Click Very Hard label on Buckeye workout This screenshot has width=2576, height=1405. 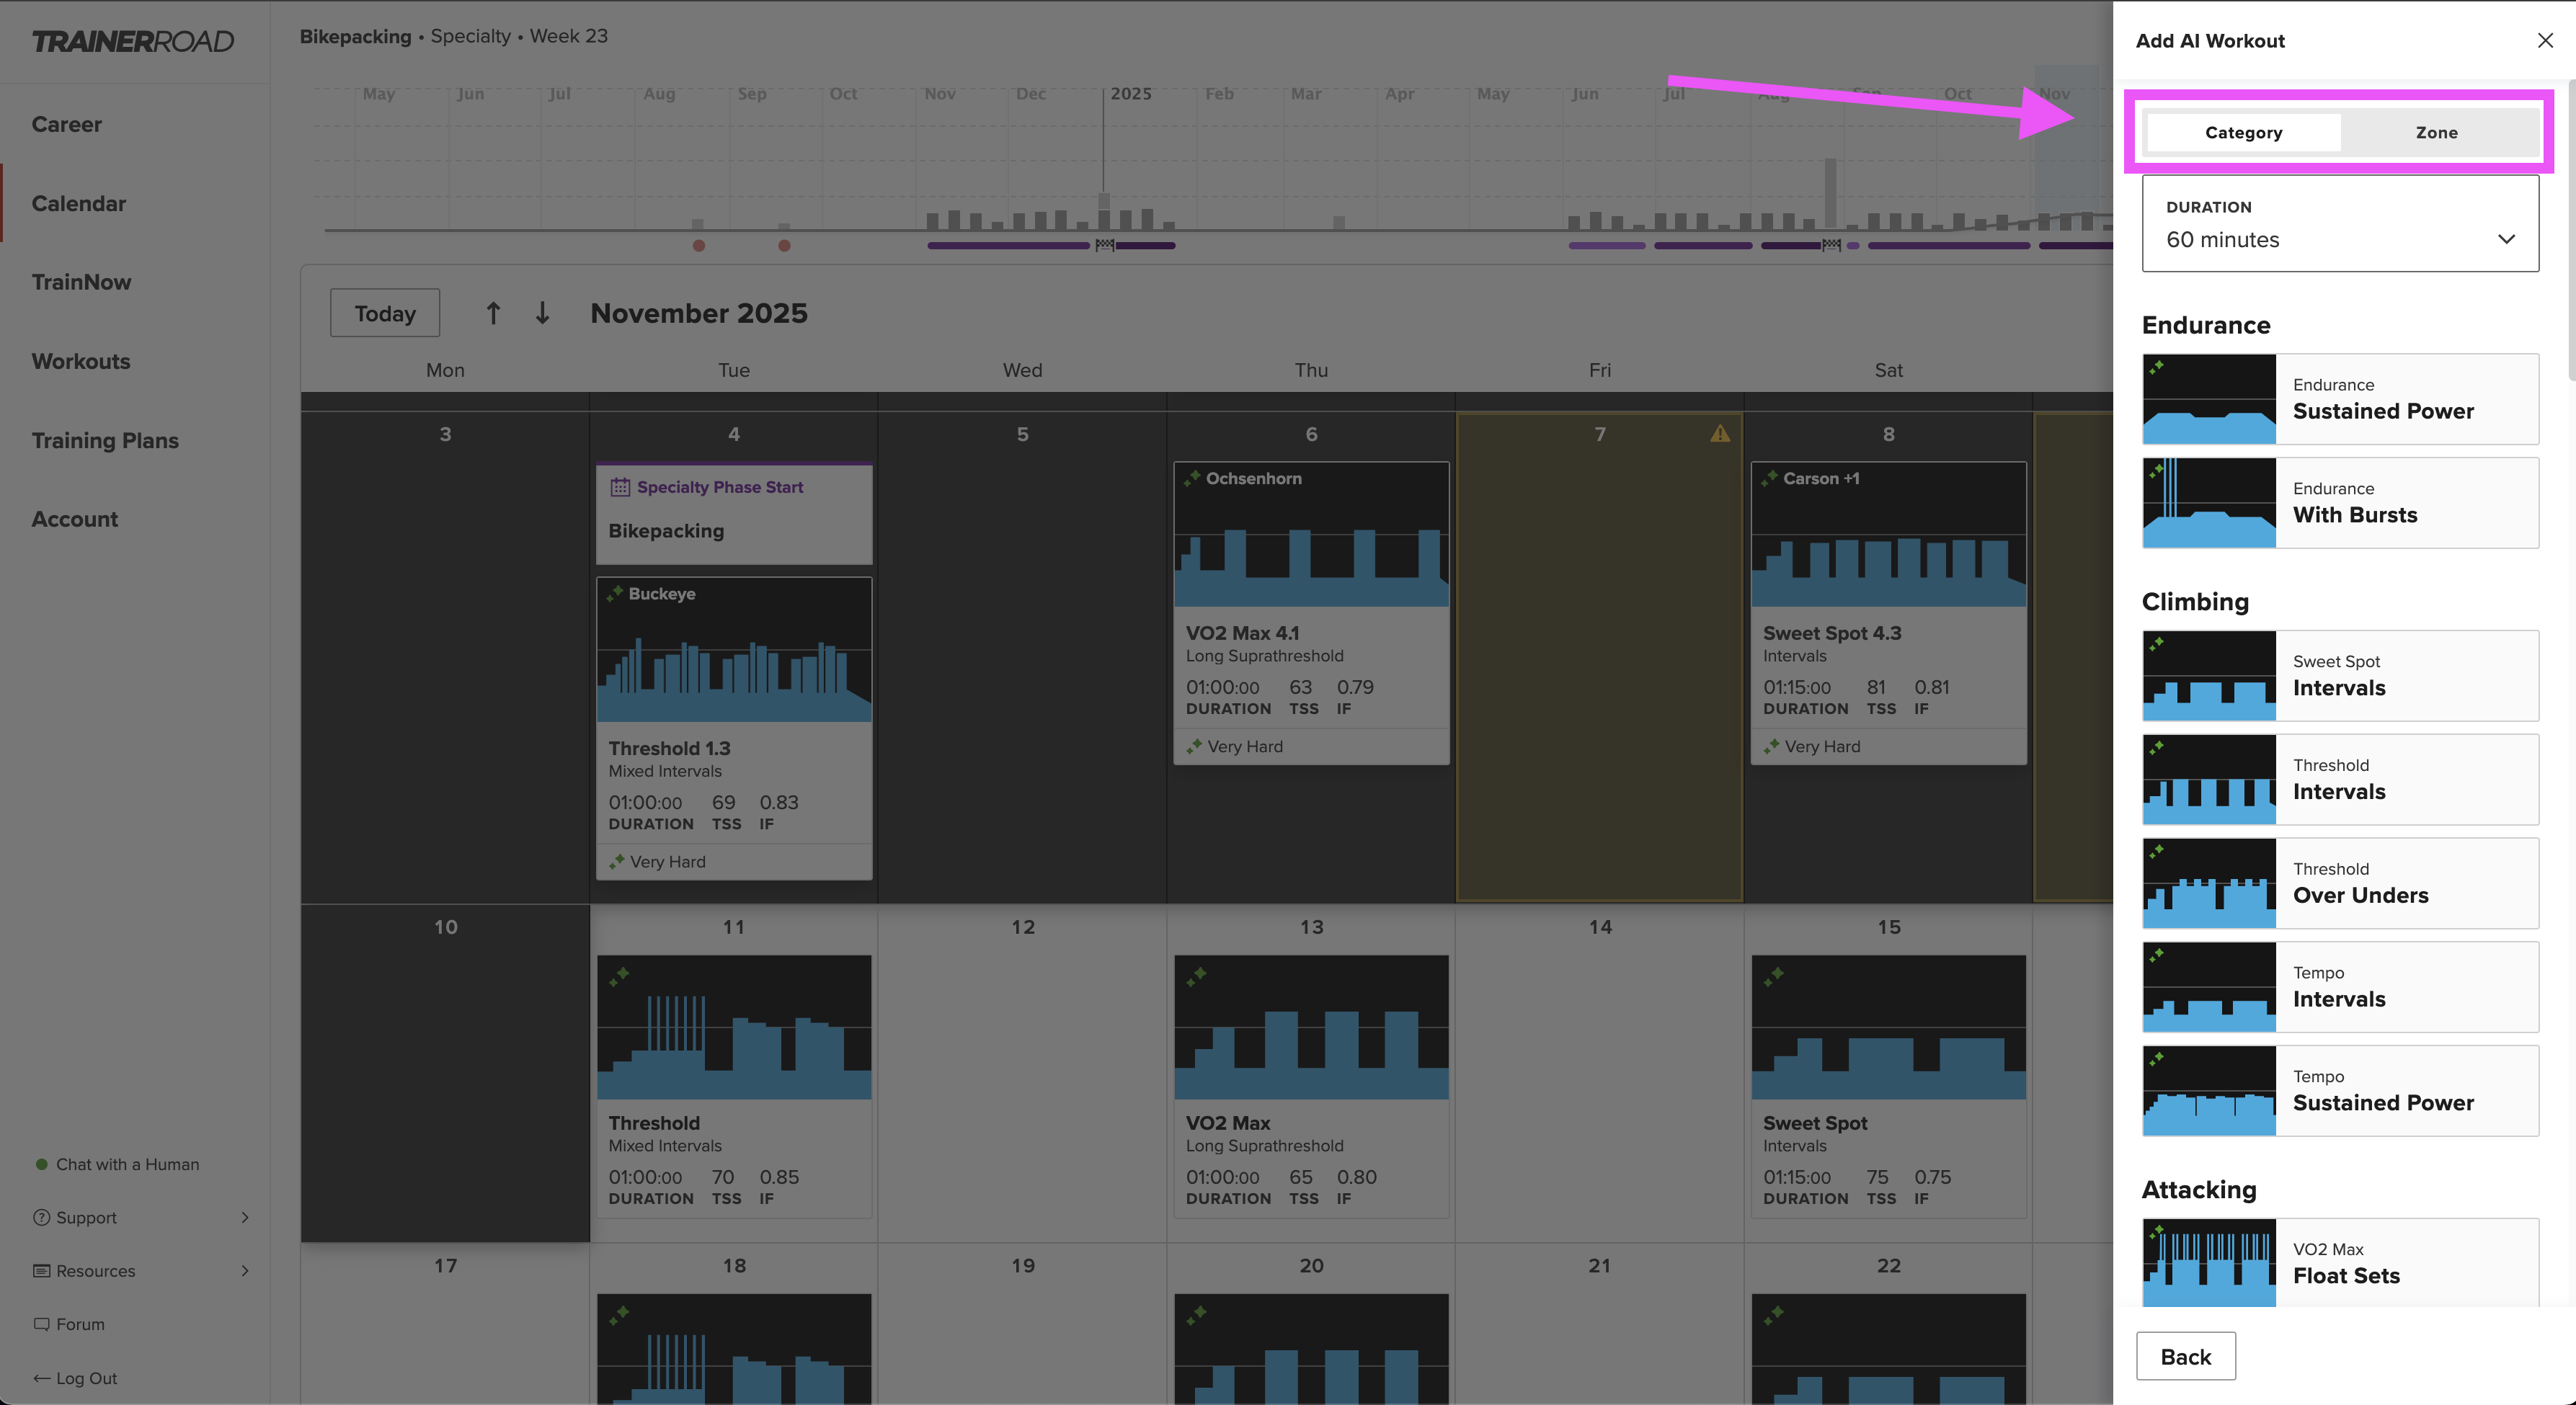pos(667,861)
